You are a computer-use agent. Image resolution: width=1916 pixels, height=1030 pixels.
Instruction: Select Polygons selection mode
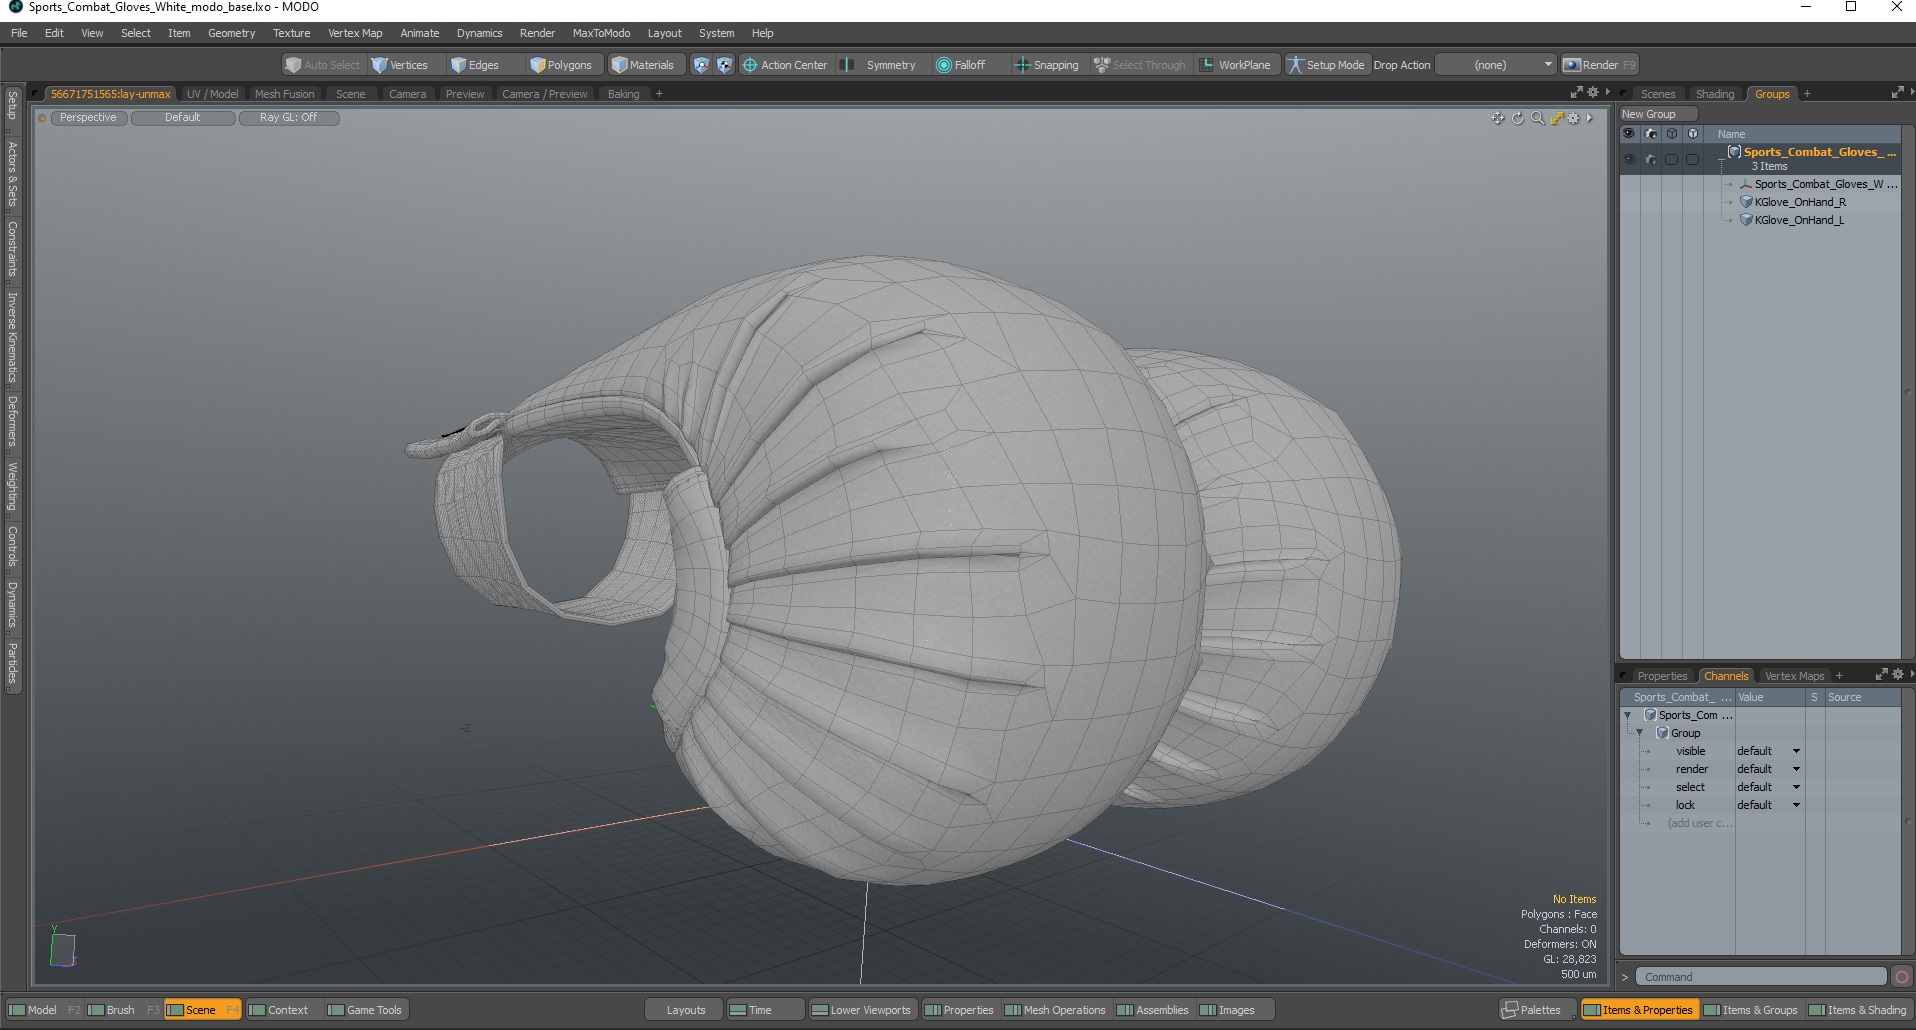tap(561, 65)
